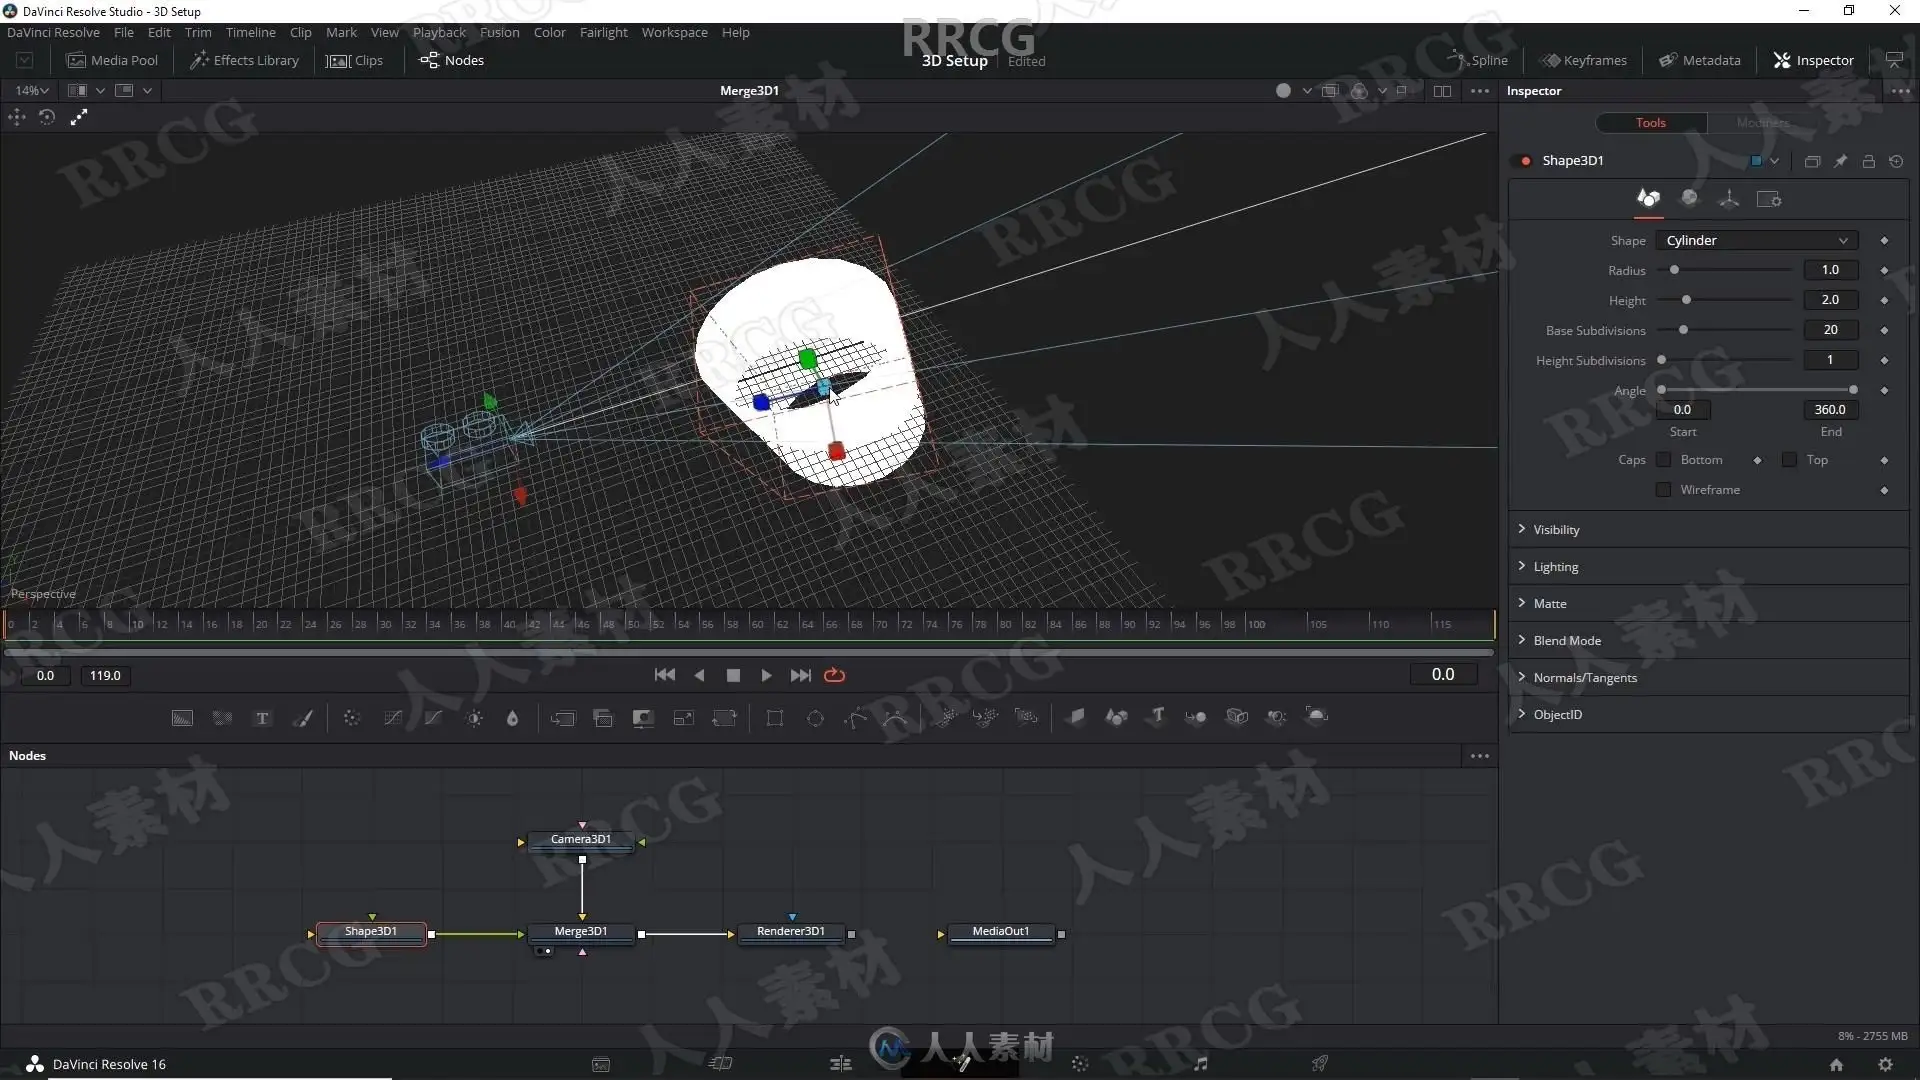Show the Keyframes editor
1920x1080 pixels.
pos(1584,60)
